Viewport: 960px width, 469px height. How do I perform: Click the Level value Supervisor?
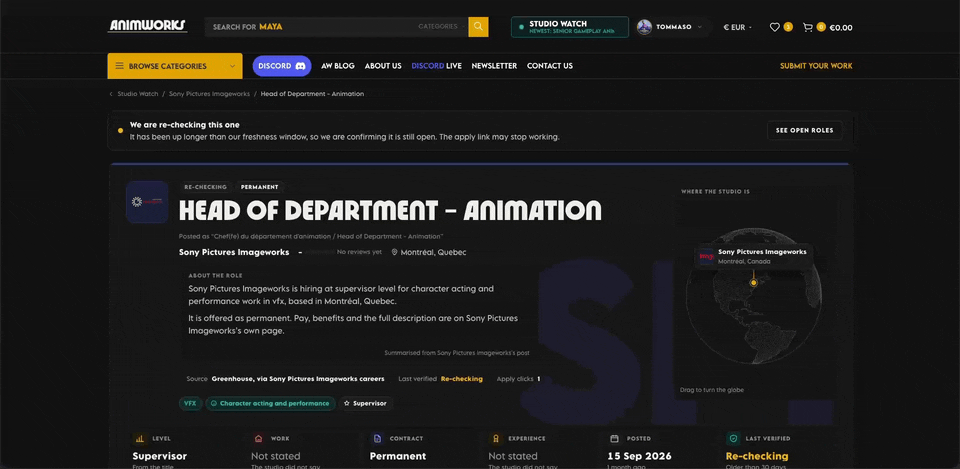[160, 456]
